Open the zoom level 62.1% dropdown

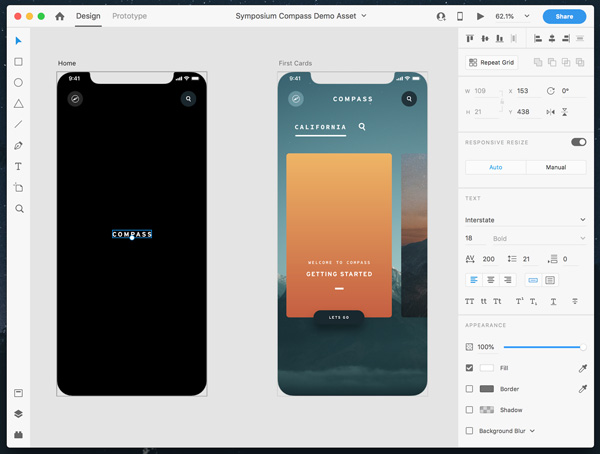pyautogui.click(x=511, y=16)
